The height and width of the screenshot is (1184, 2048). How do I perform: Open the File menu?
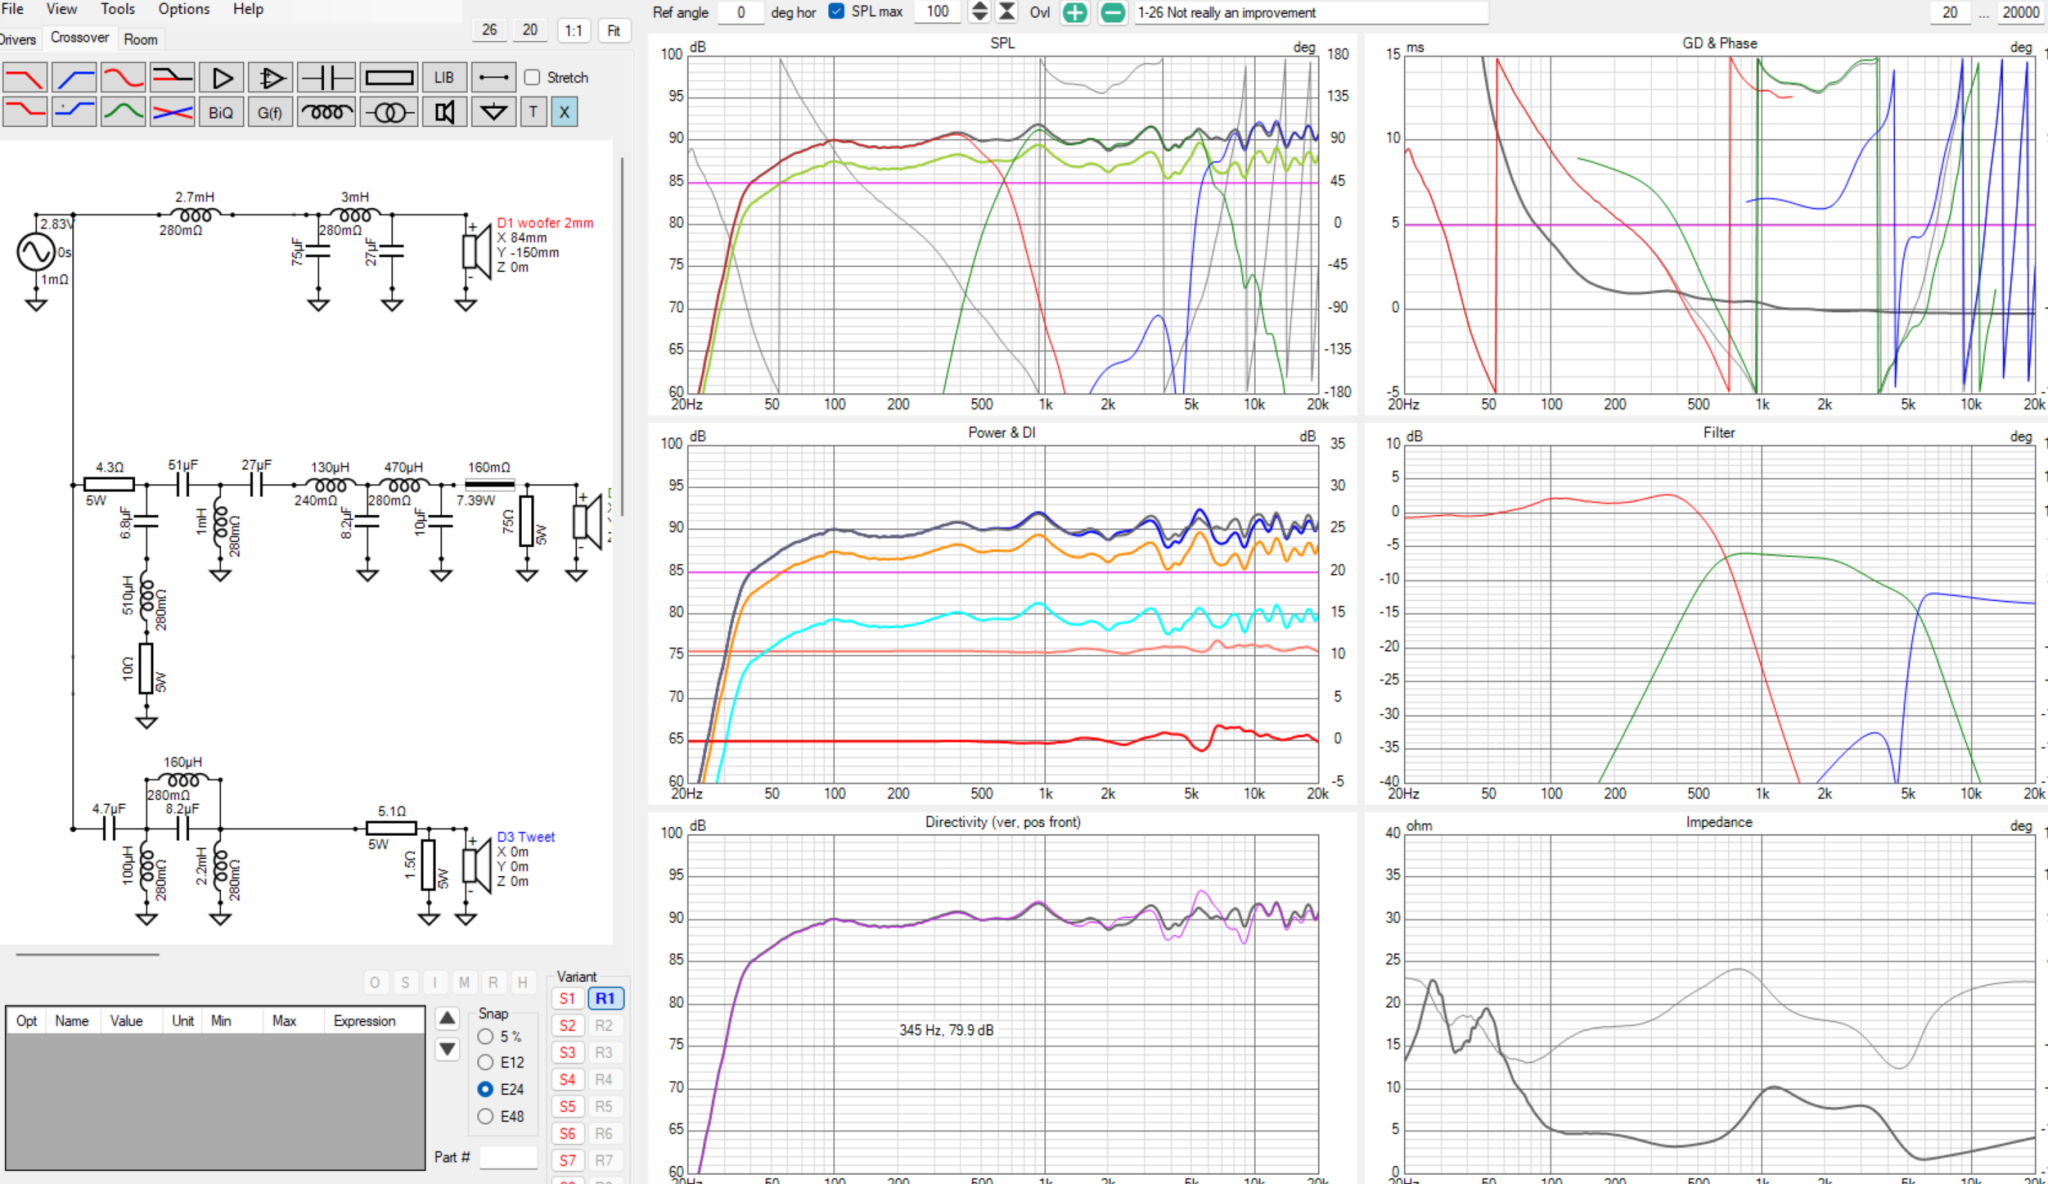(x=12, y=9)
